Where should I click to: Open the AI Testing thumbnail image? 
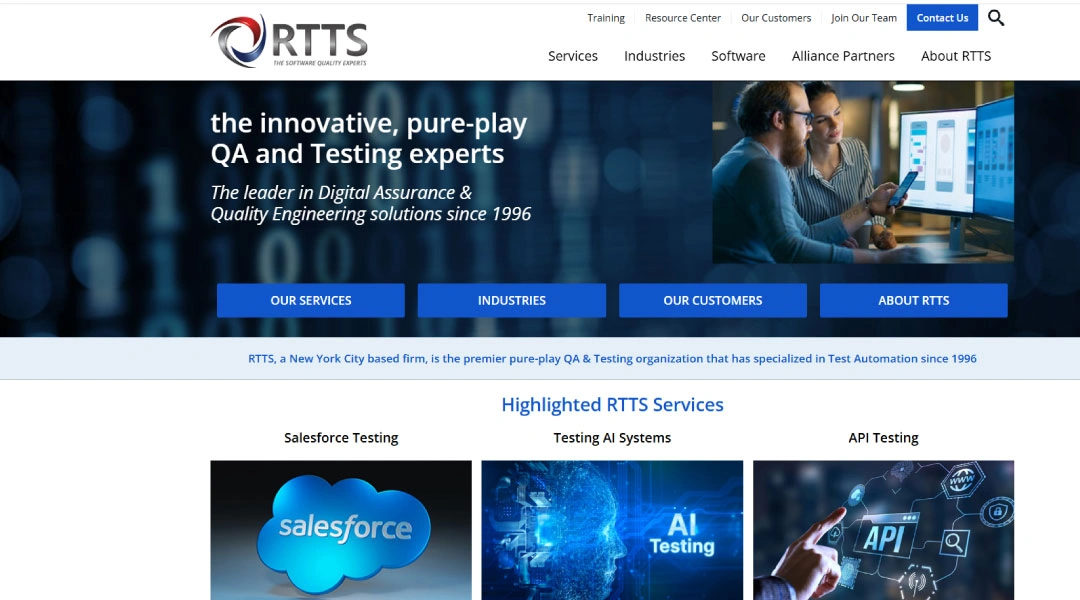pos(612,530)
